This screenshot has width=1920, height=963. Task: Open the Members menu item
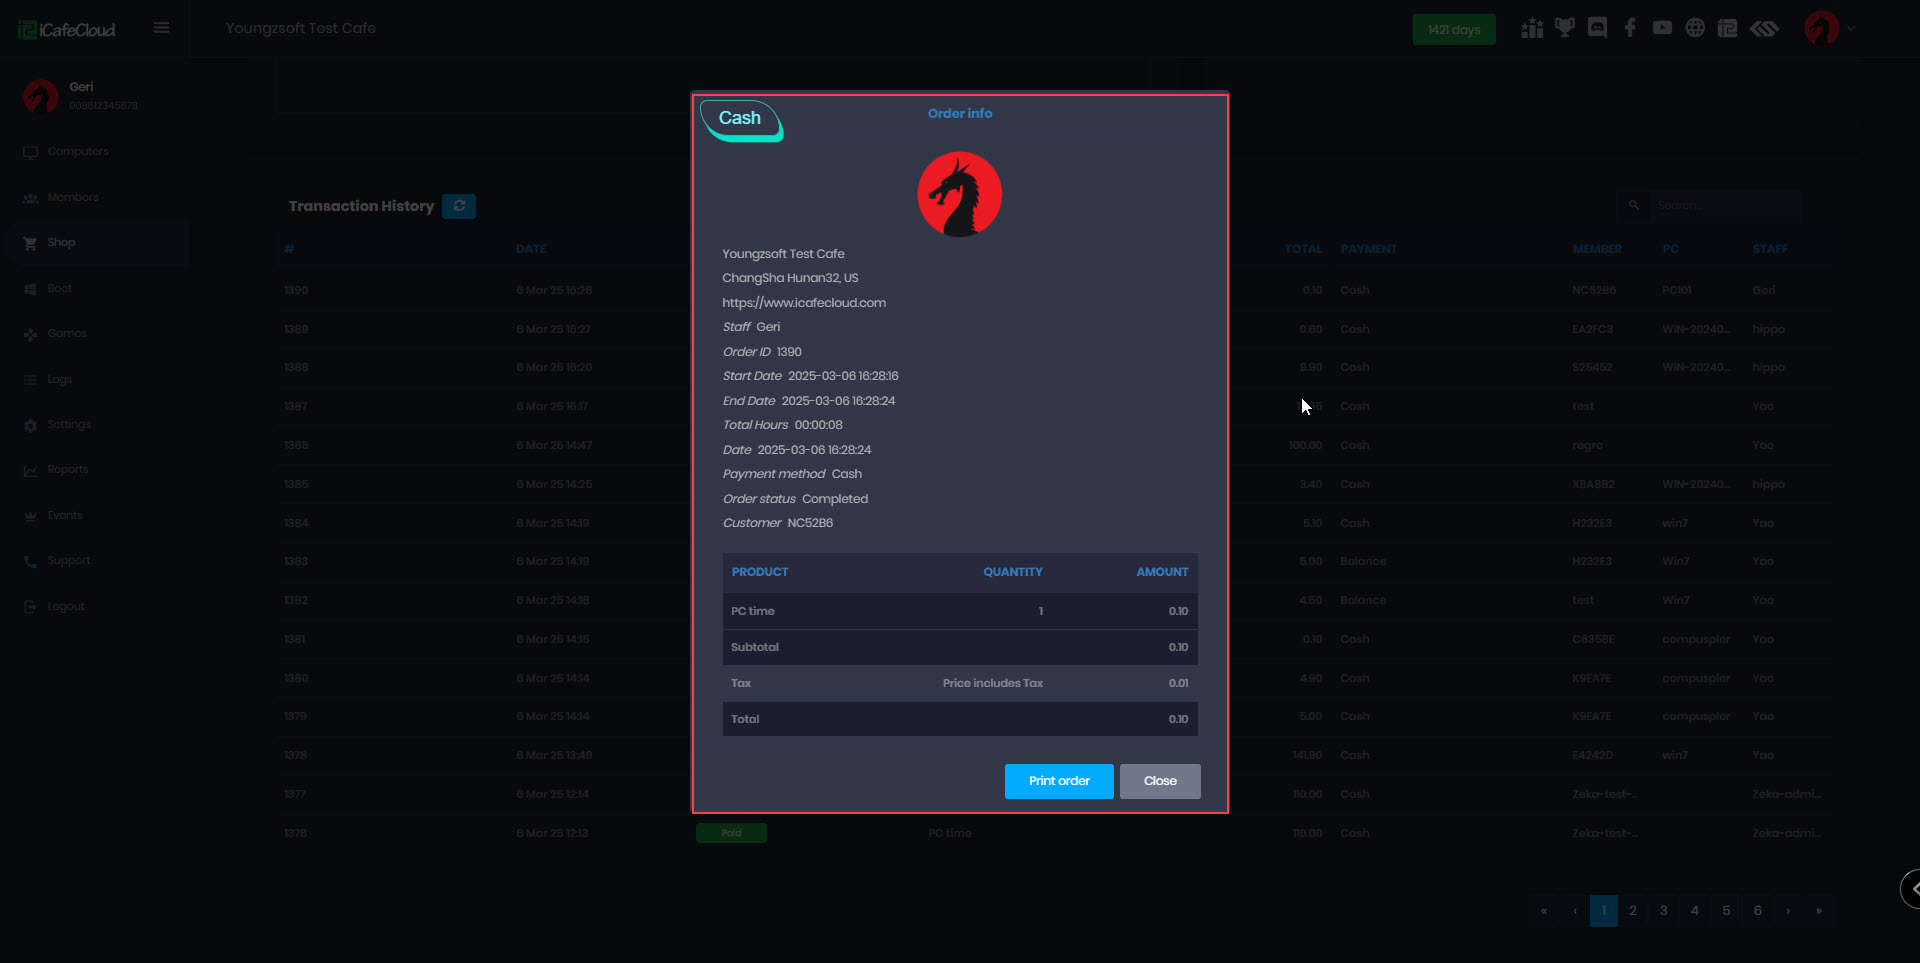coord(73,198)
